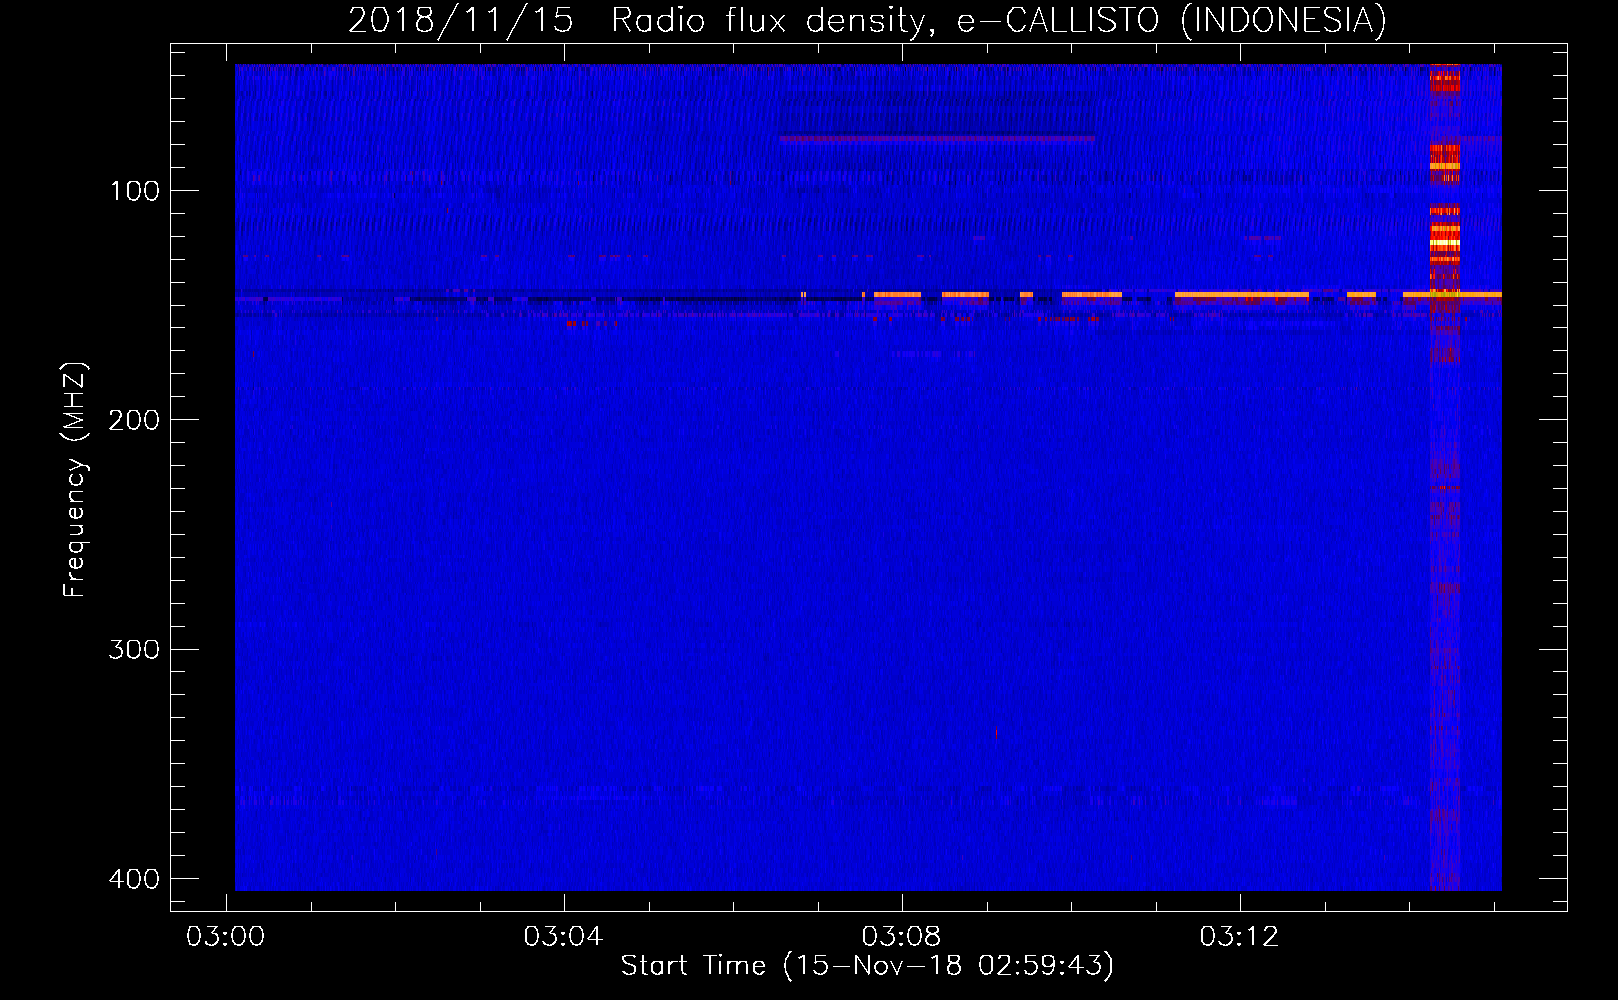The image size is (1618, 1000).
Task: Click the '03:04' time tick label
Action: [x=564, y=937]
